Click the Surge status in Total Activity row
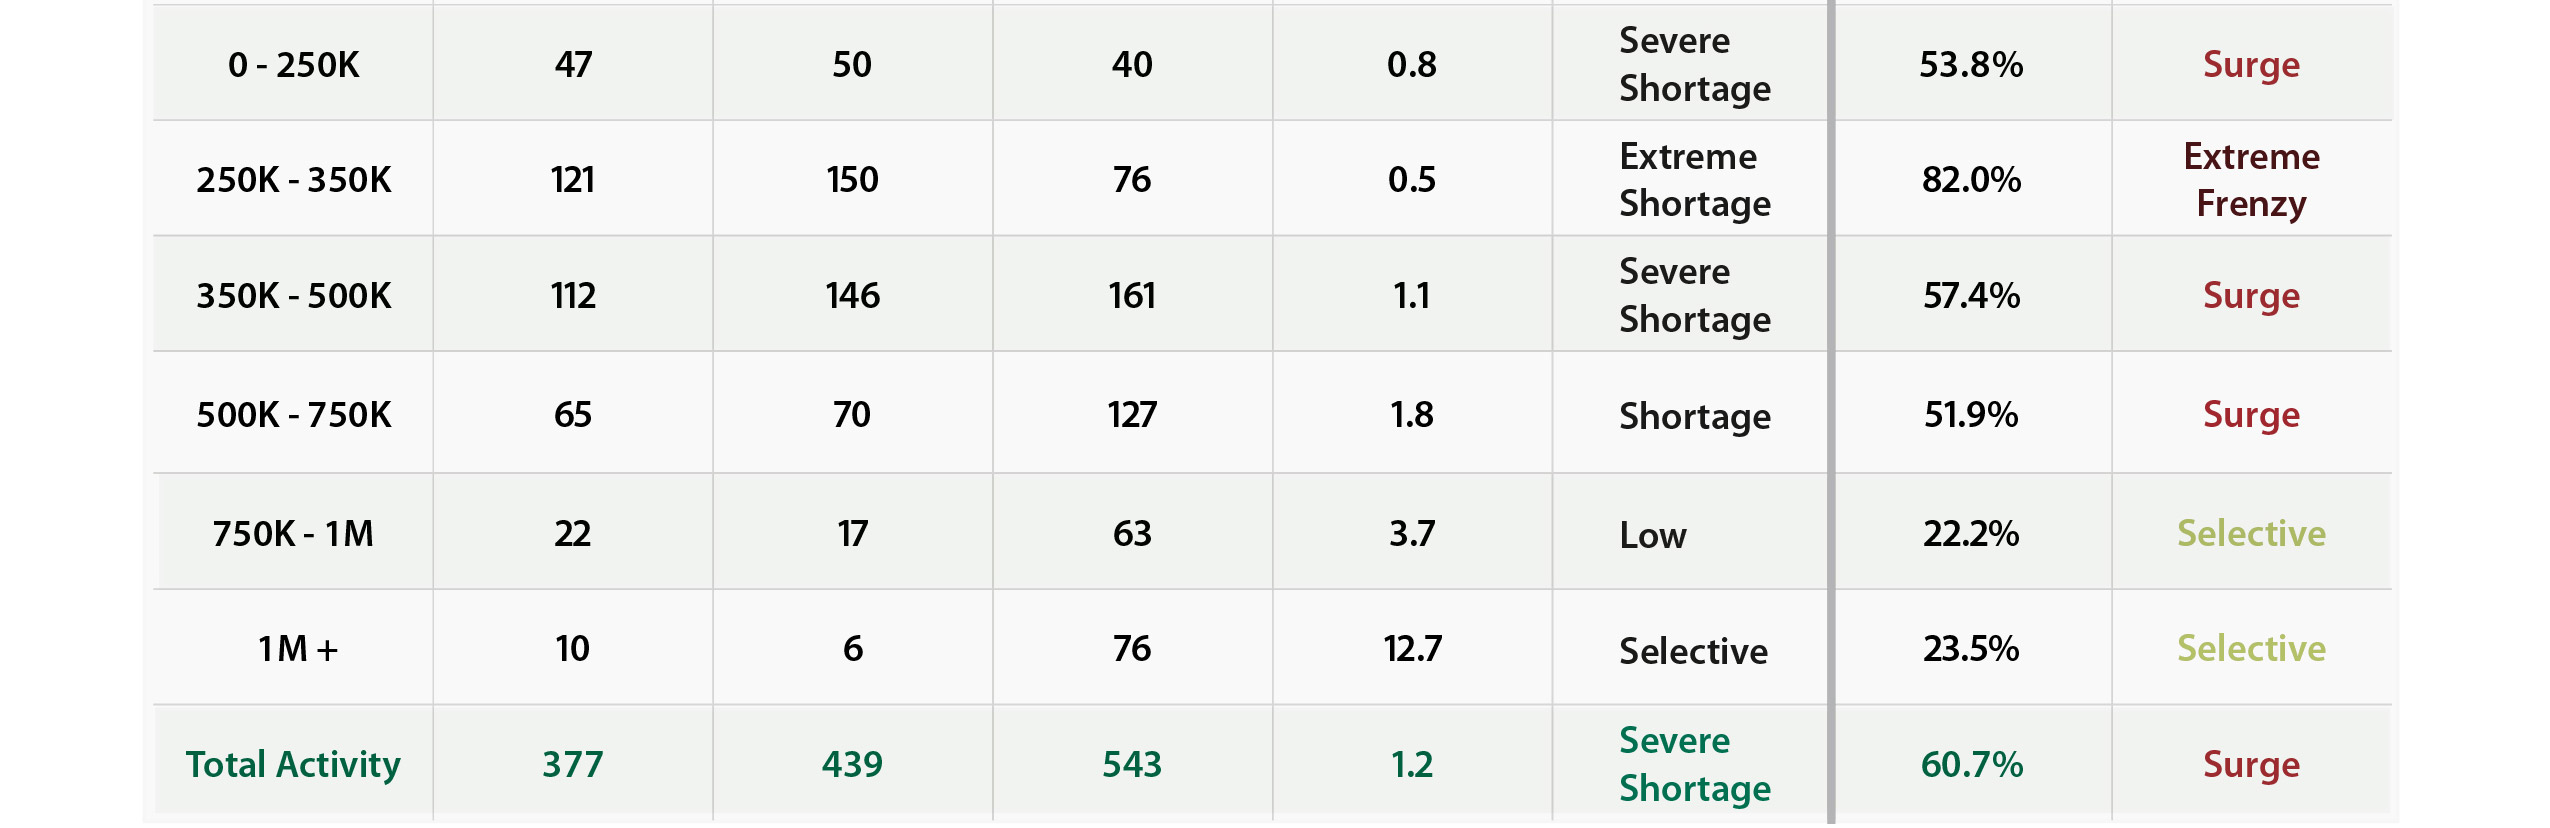The image size is (2550, 828). coord(2251,765)
